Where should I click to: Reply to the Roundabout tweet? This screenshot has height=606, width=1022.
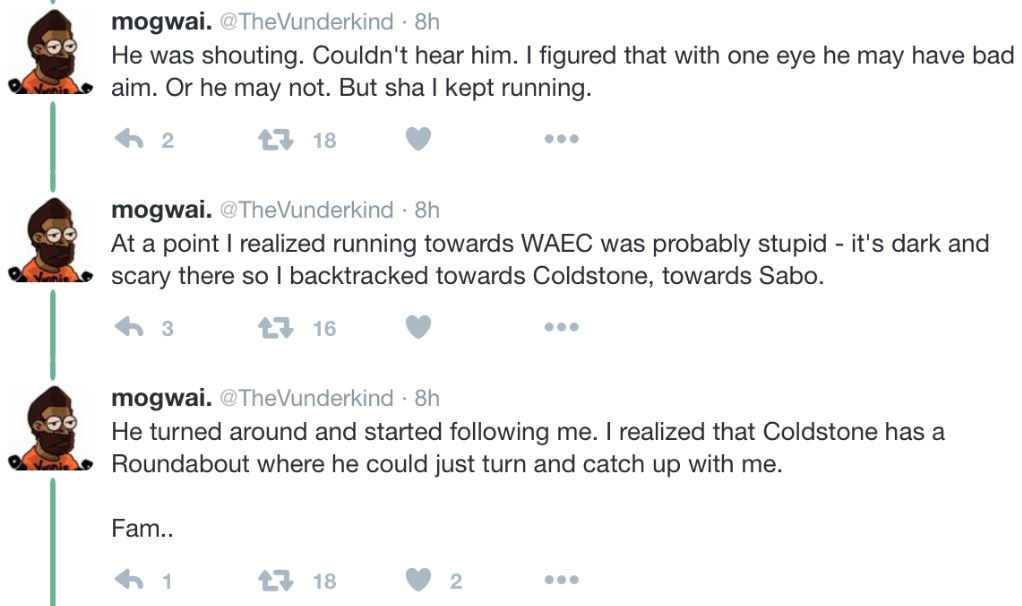pos(130,580)
